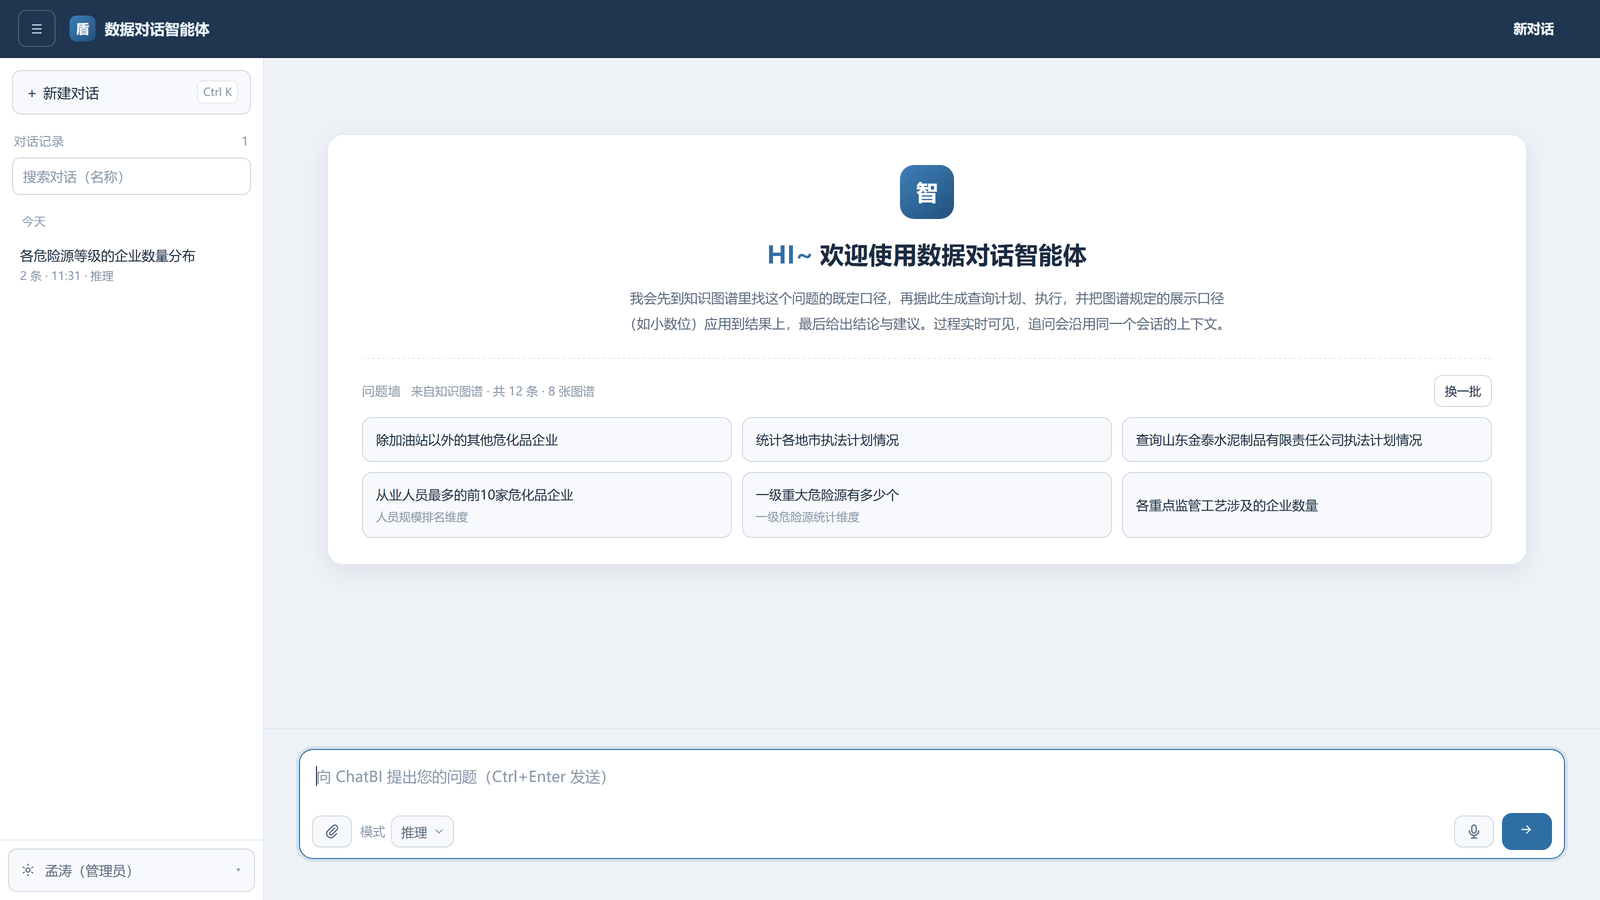Click the 今天 date group label
This screenshot has height=900, width=1600.
34,221
